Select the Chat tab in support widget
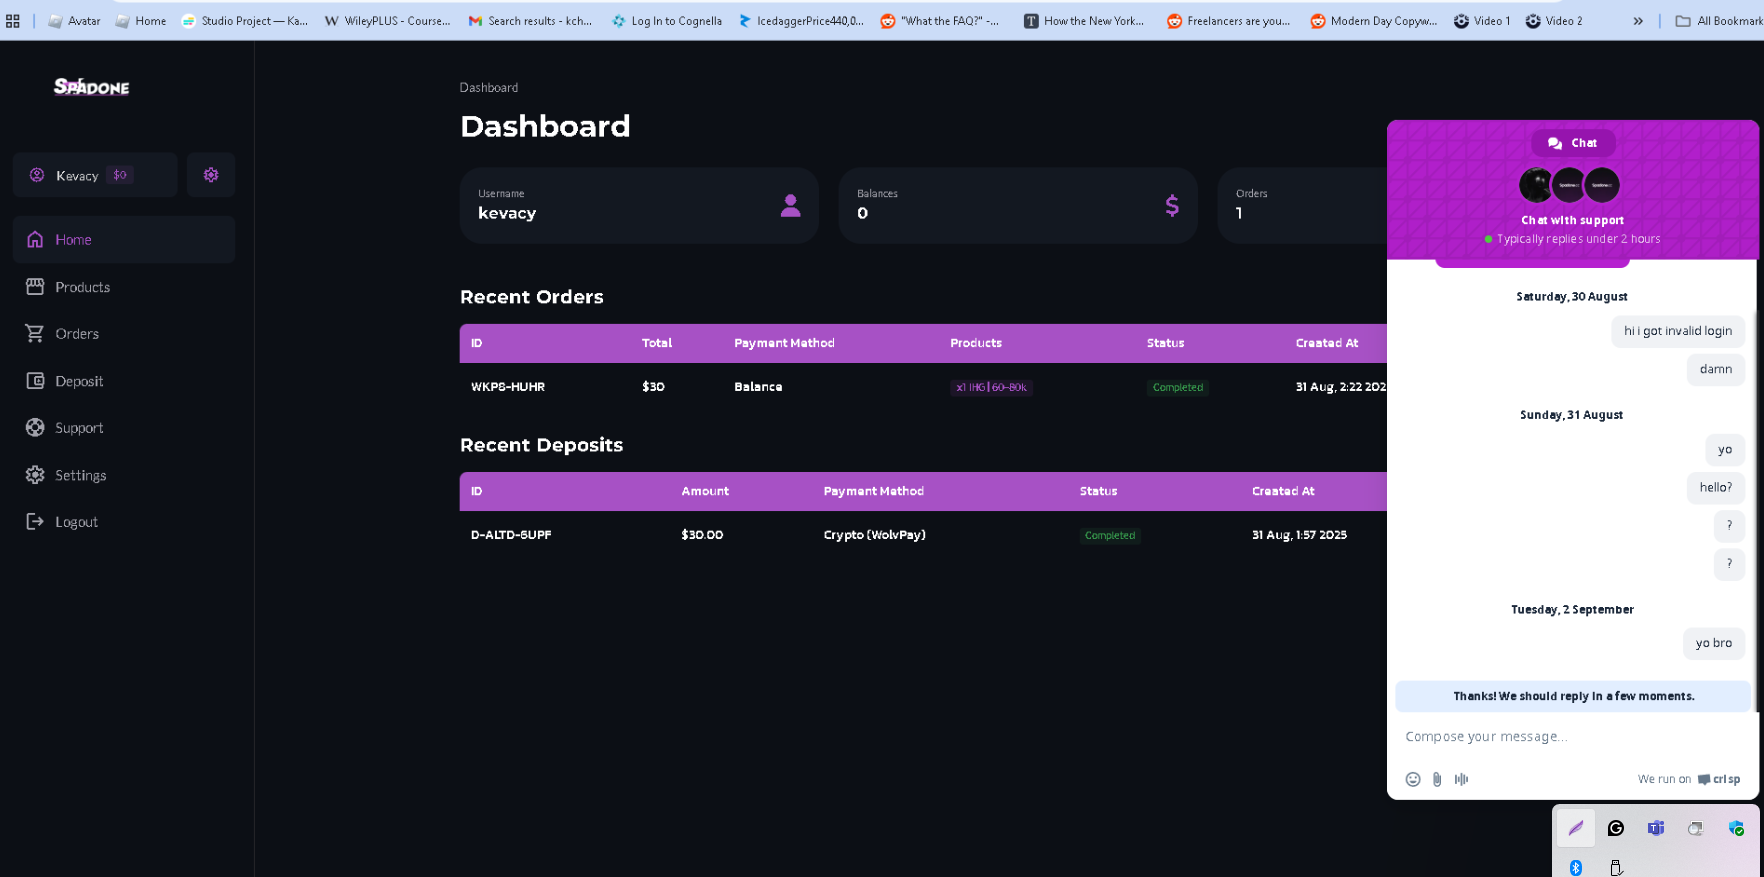Viewport: 1764px width, 877px height. (1573, 143)
